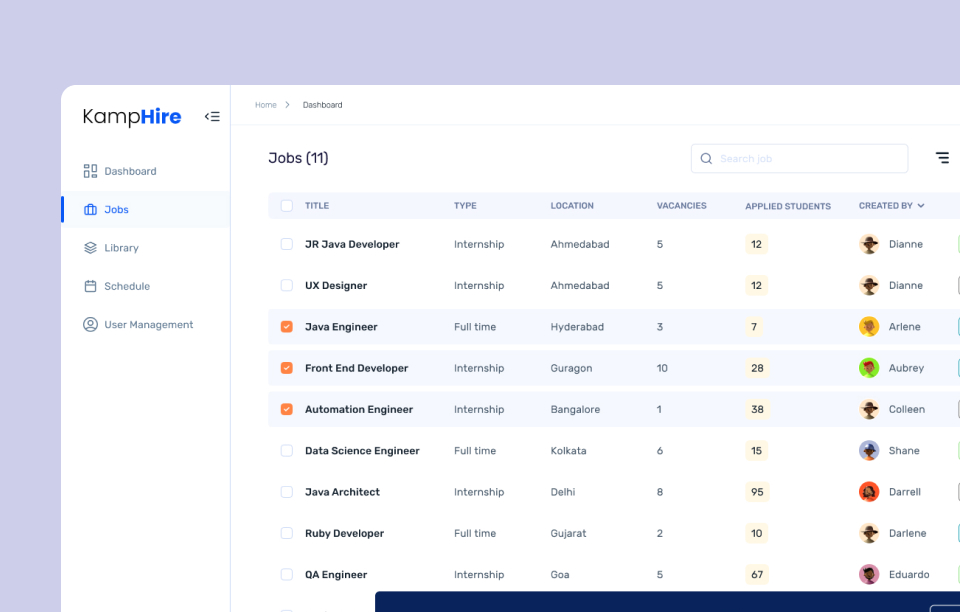Check the Java Architect row checkbox
This screenshot has width=960, height=612.
pyautogui.click(x=287, y=492)
